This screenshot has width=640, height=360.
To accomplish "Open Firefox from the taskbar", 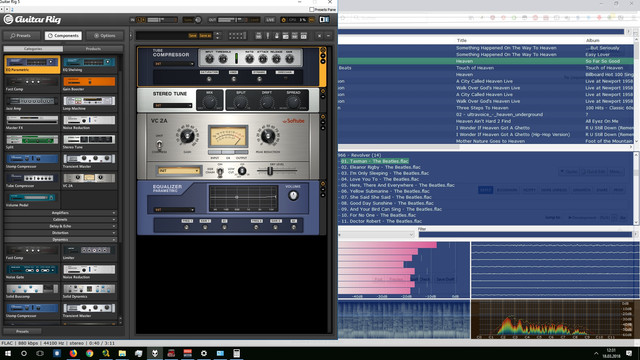I will point(73,353).
